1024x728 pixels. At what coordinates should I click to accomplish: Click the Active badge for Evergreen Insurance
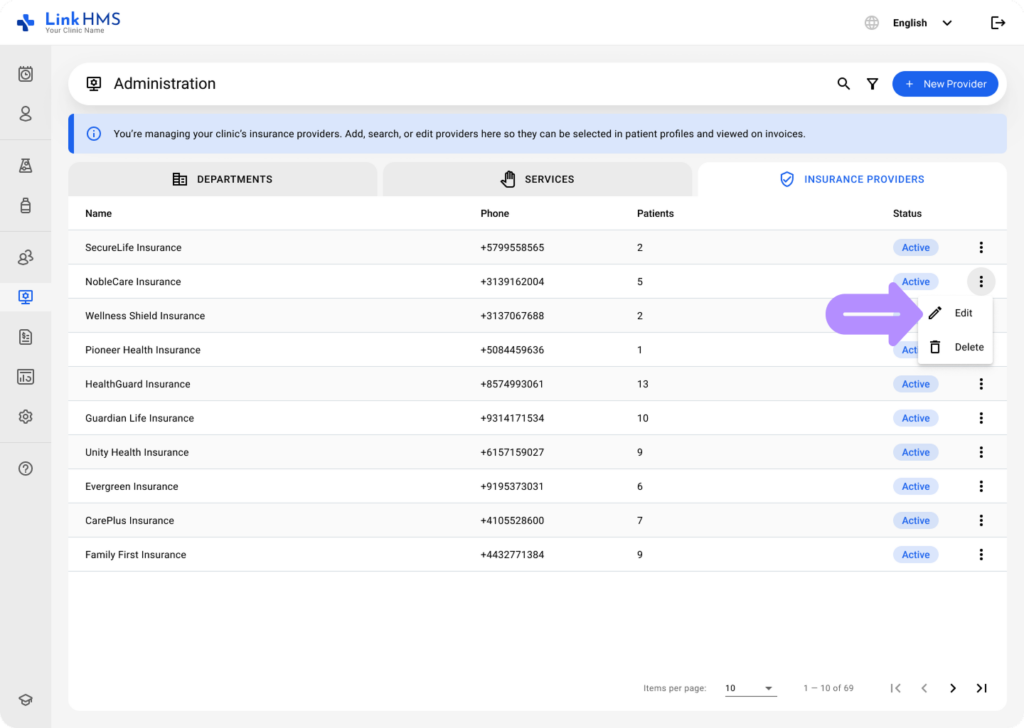coord(916,486)
